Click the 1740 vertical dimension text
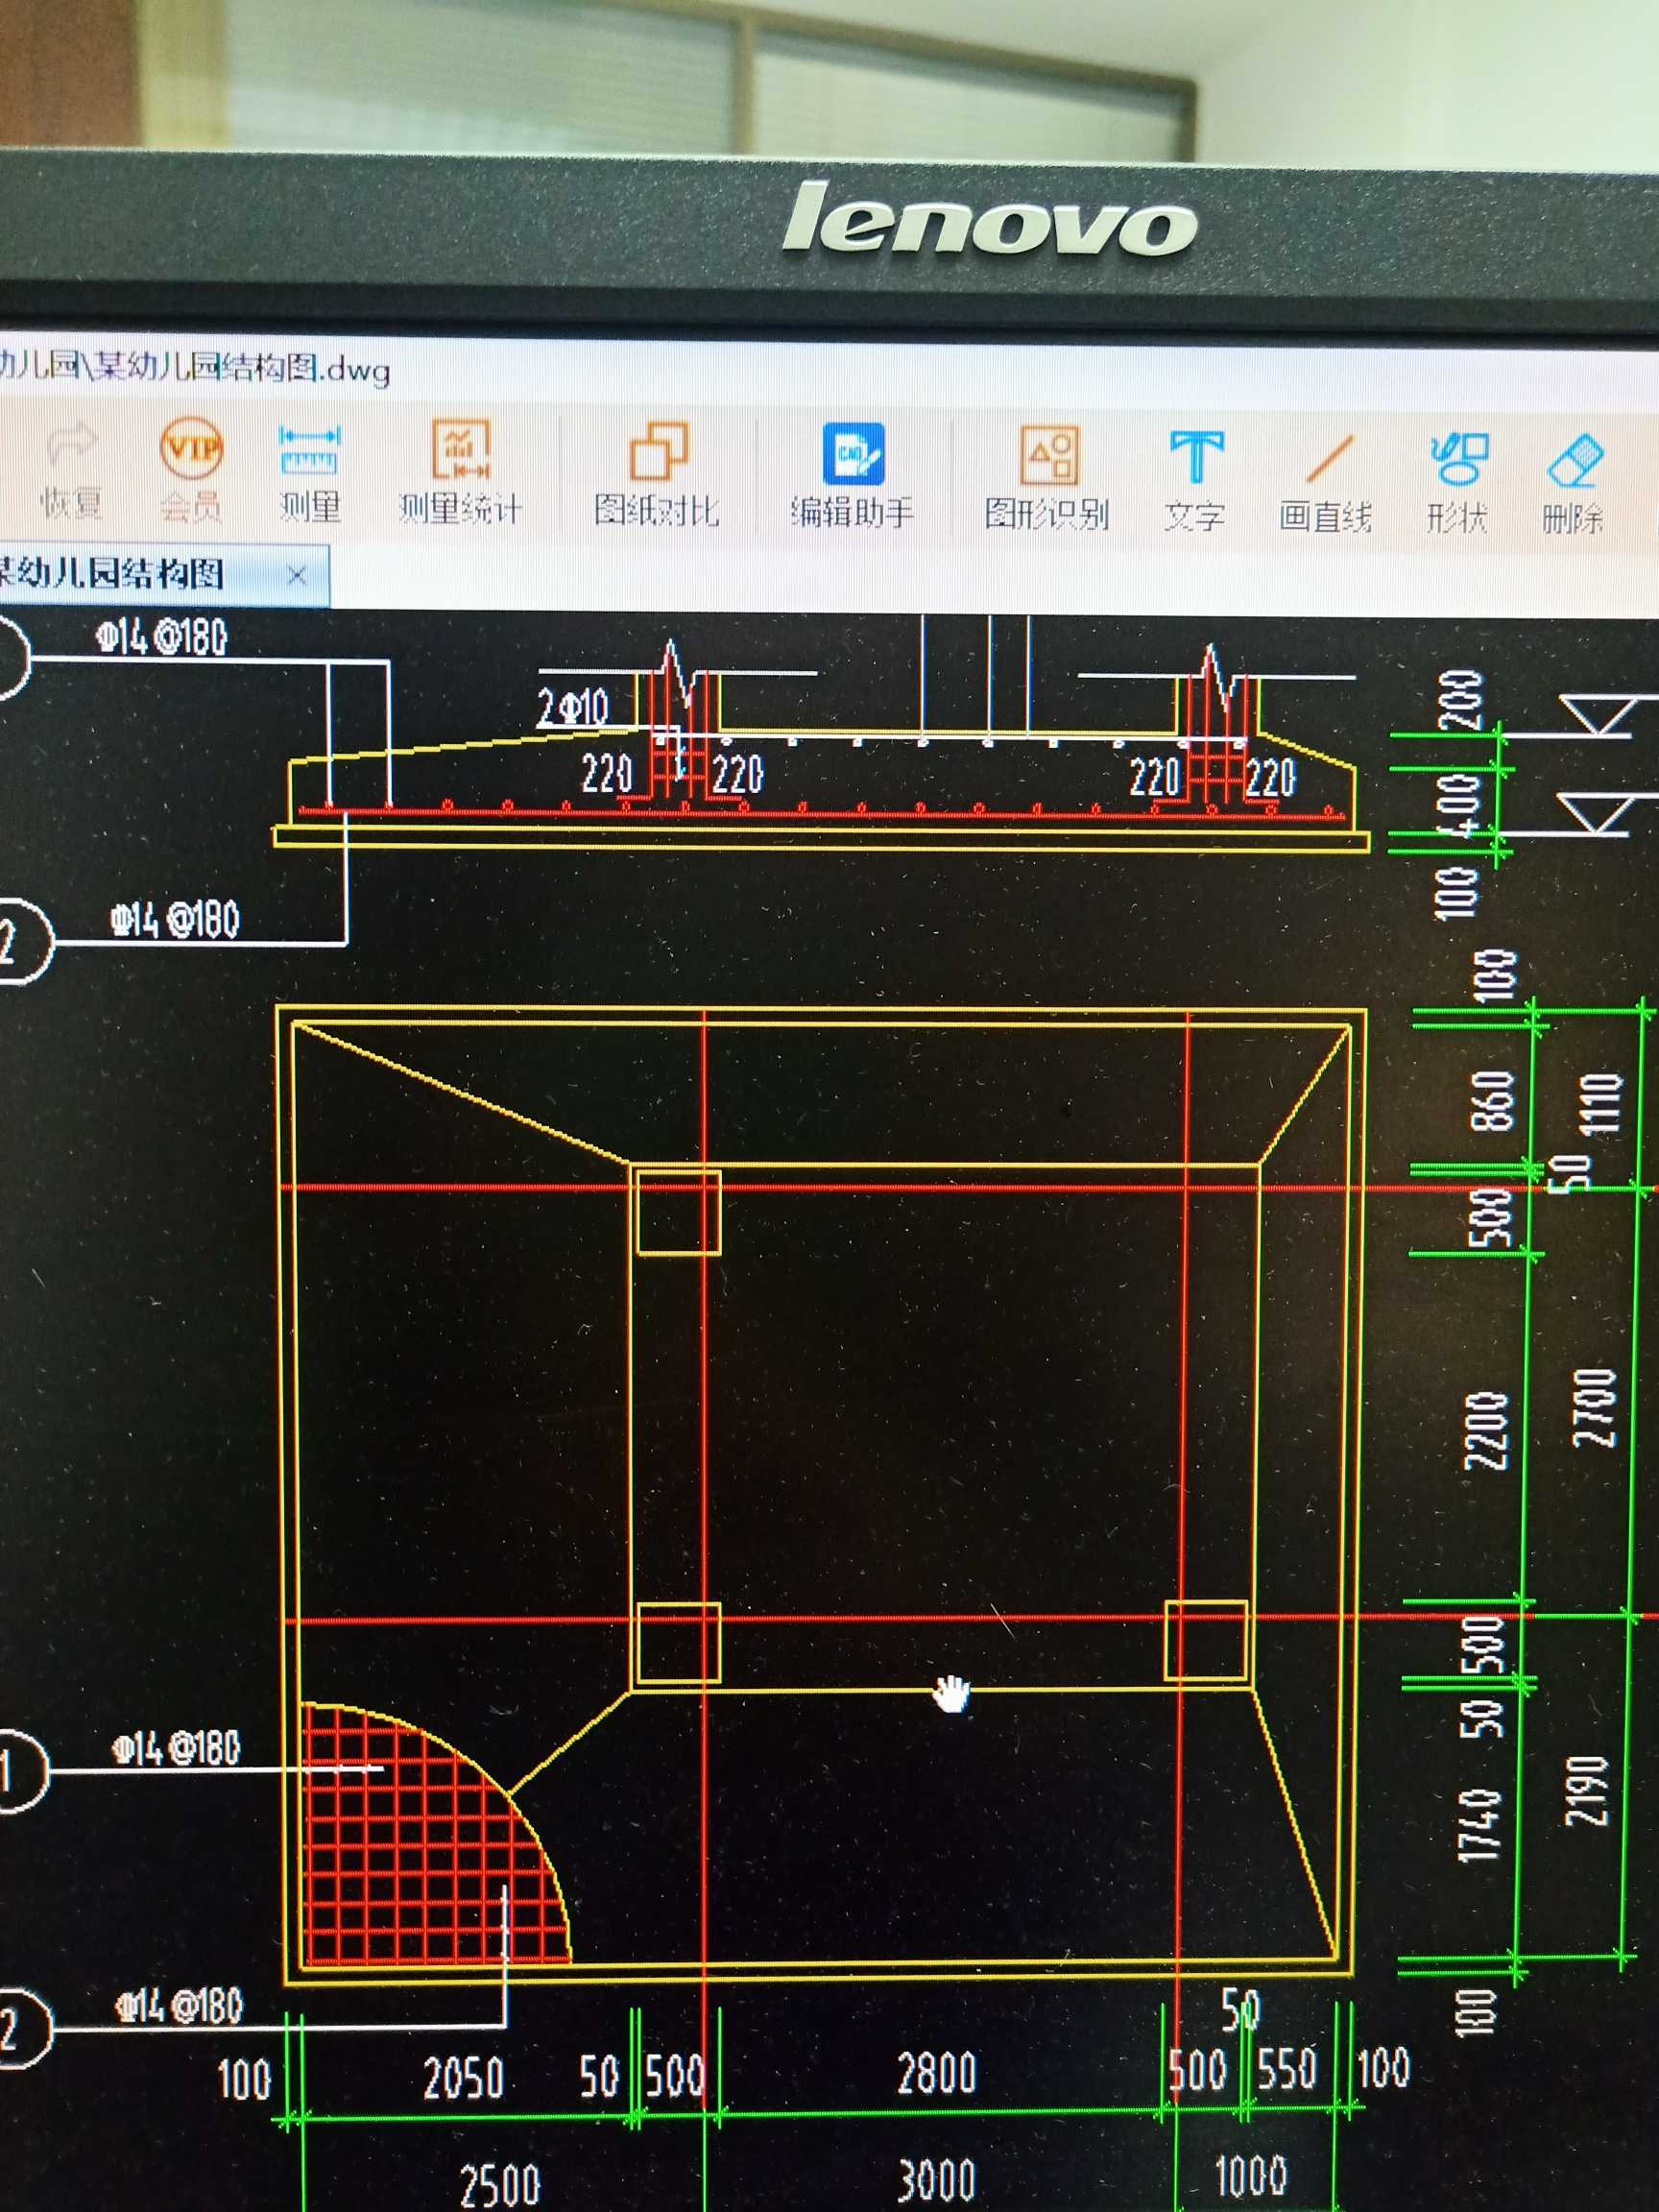1659x2212 pixels. 1480,1827
